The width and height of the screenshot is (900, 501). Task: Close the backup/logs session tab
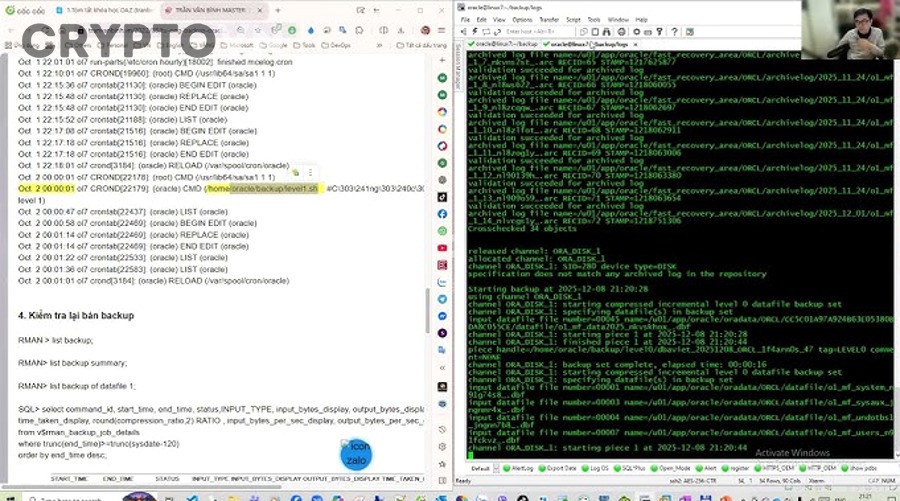point(635,44)
